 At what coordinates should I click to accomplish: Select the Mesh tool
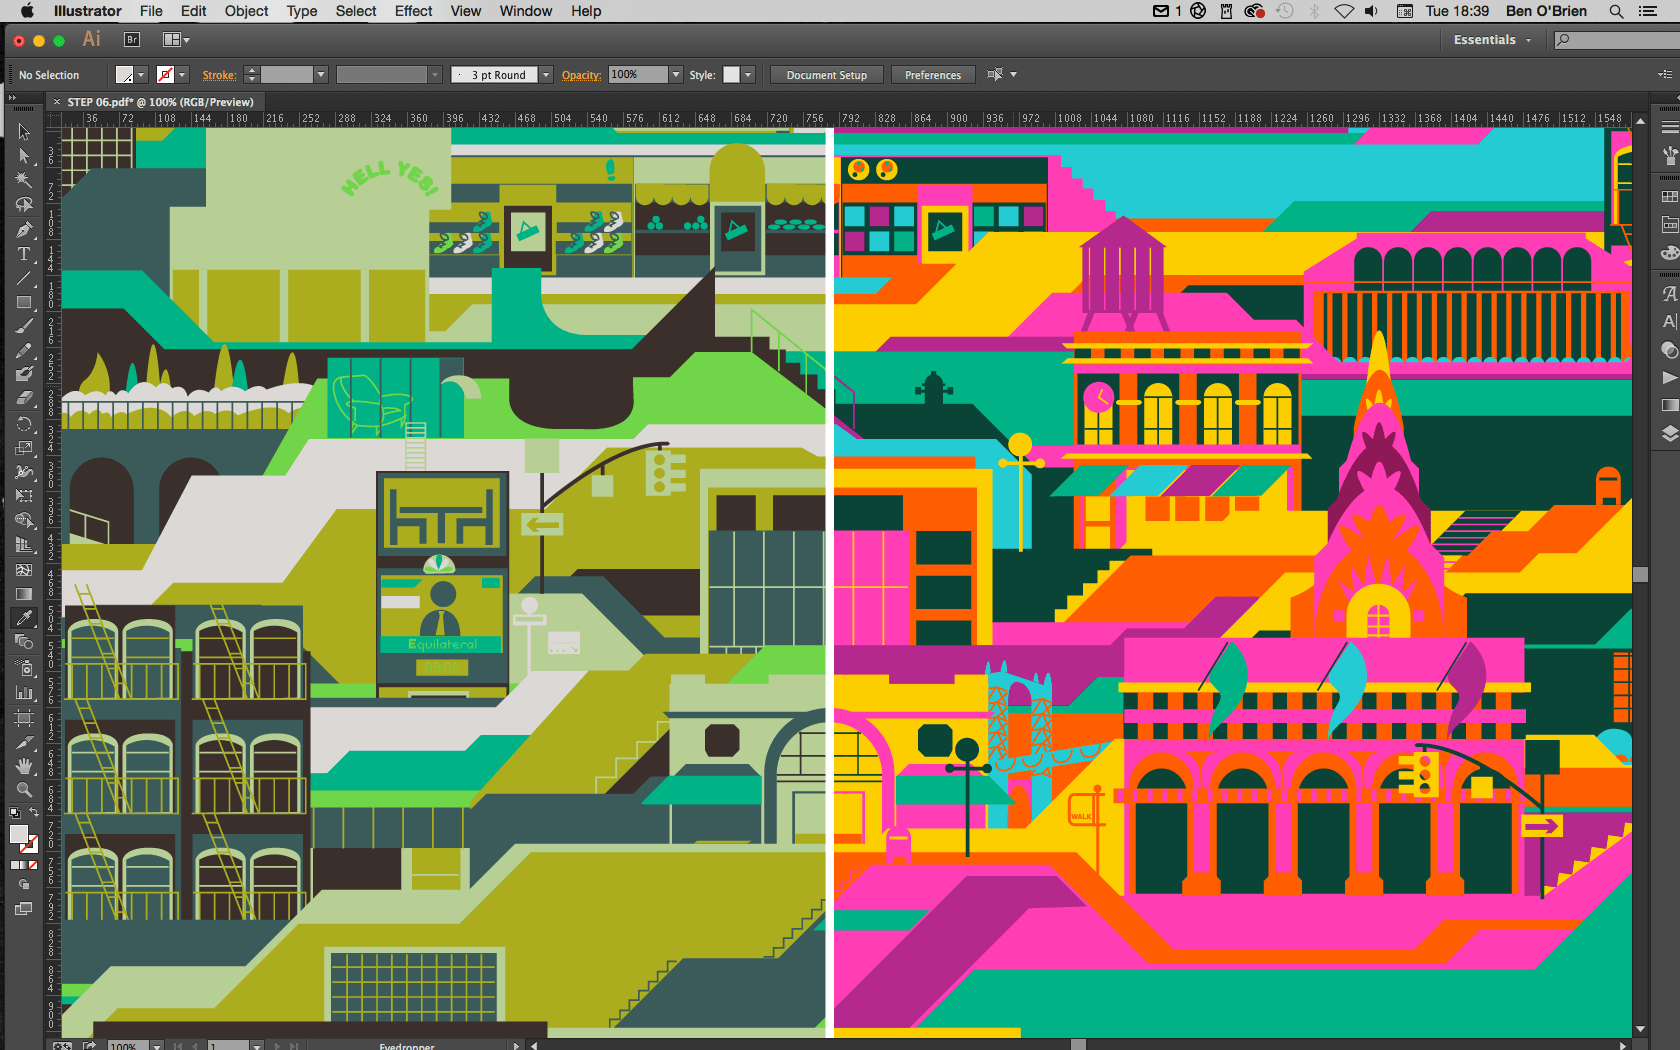click(24, 570)
